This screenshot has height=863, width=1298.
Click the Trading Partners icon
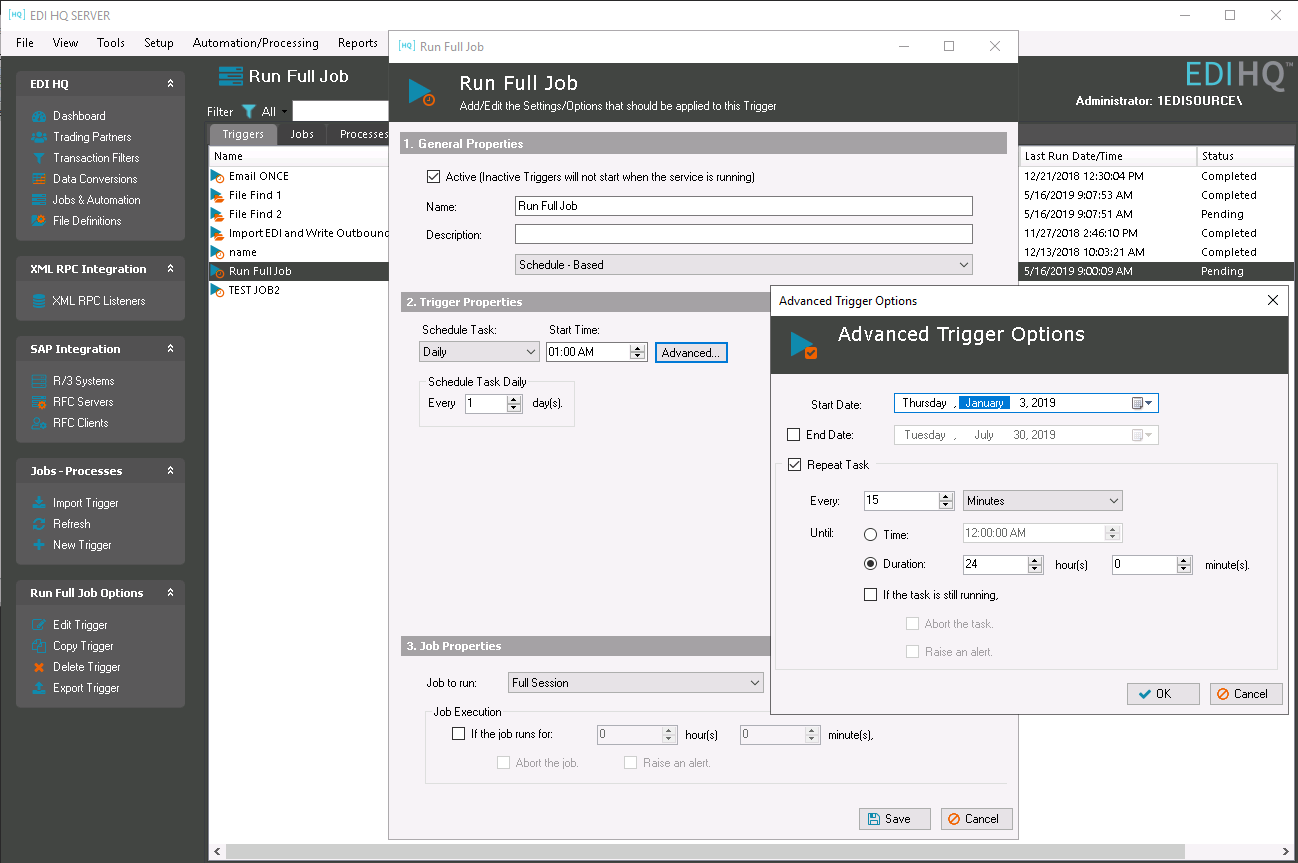39,137
